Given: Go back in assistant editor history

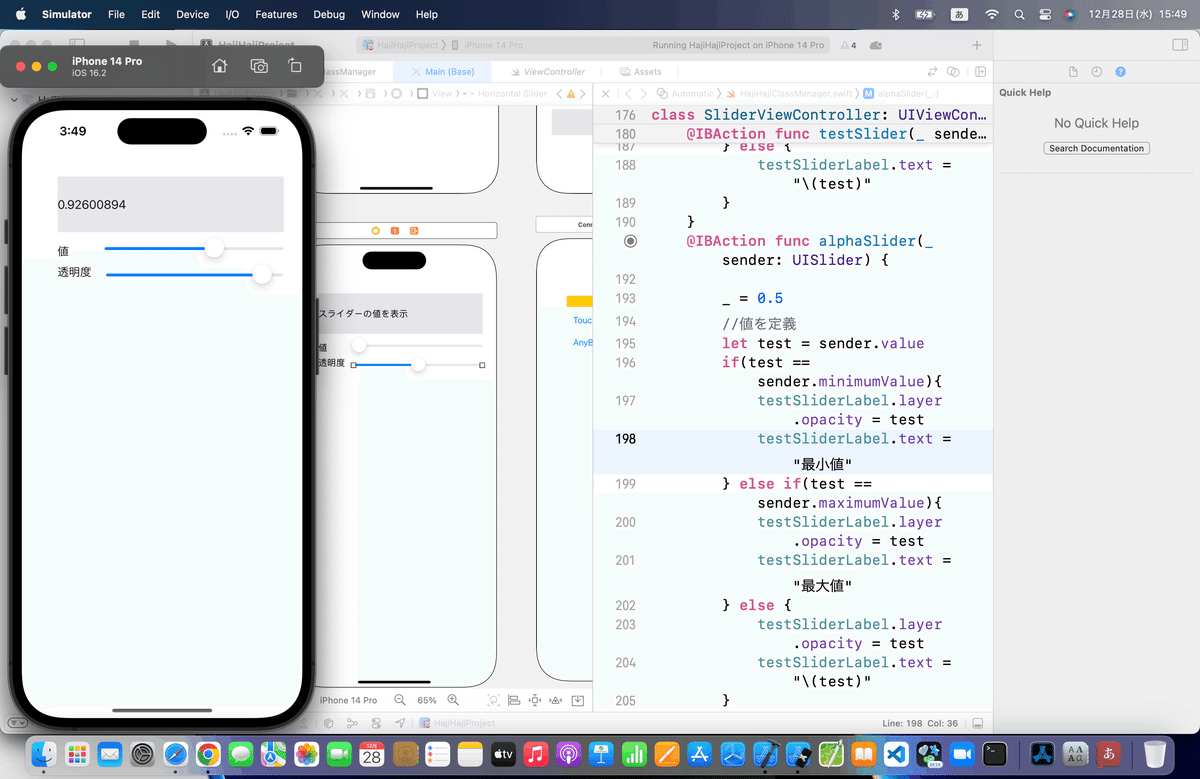Looking at the screenshot, I should click(627, 93).
